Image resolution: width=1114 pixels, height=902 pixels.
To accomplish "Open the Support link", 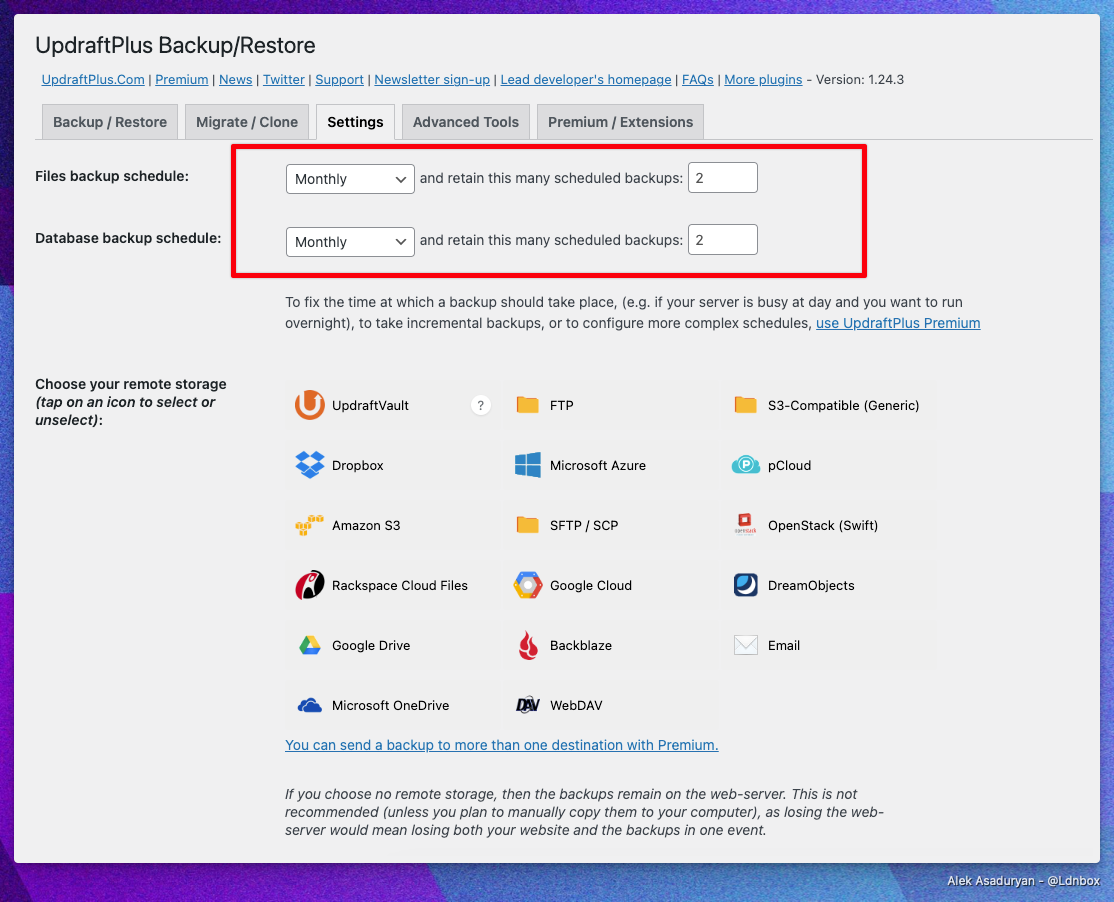I will click(x=340, y=80).
